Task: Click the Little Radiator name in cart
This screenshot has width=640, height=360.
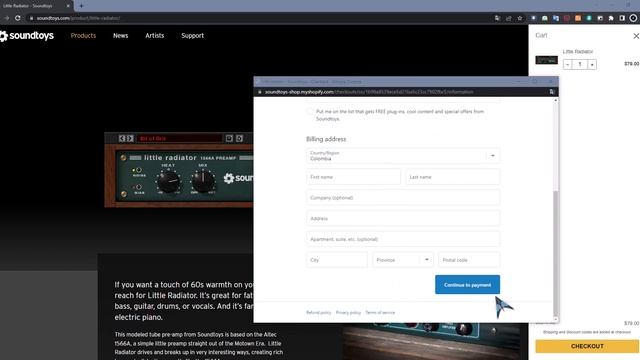Action: 578,51
